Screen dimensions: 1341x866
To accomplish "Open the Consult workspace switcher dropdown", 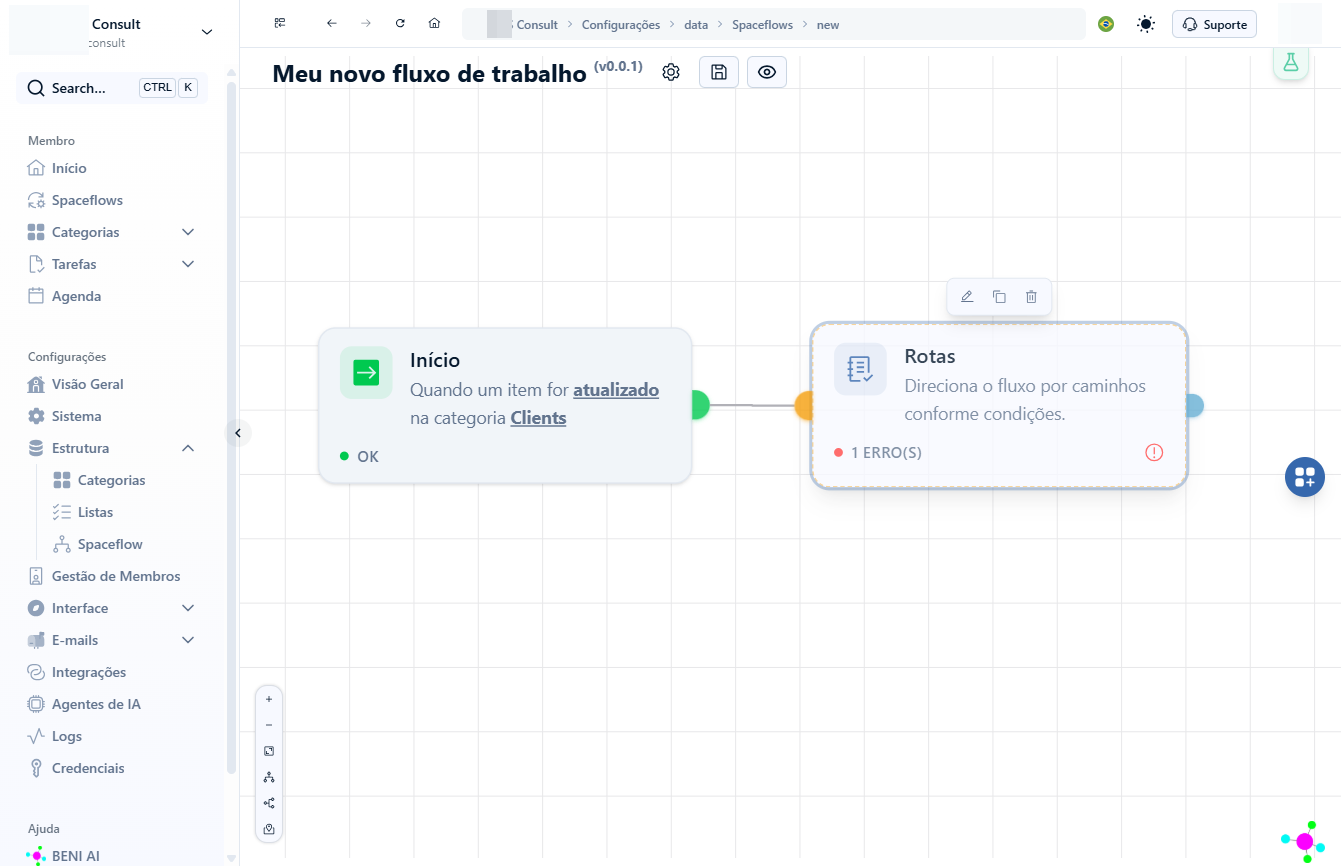I will point(207,32).
